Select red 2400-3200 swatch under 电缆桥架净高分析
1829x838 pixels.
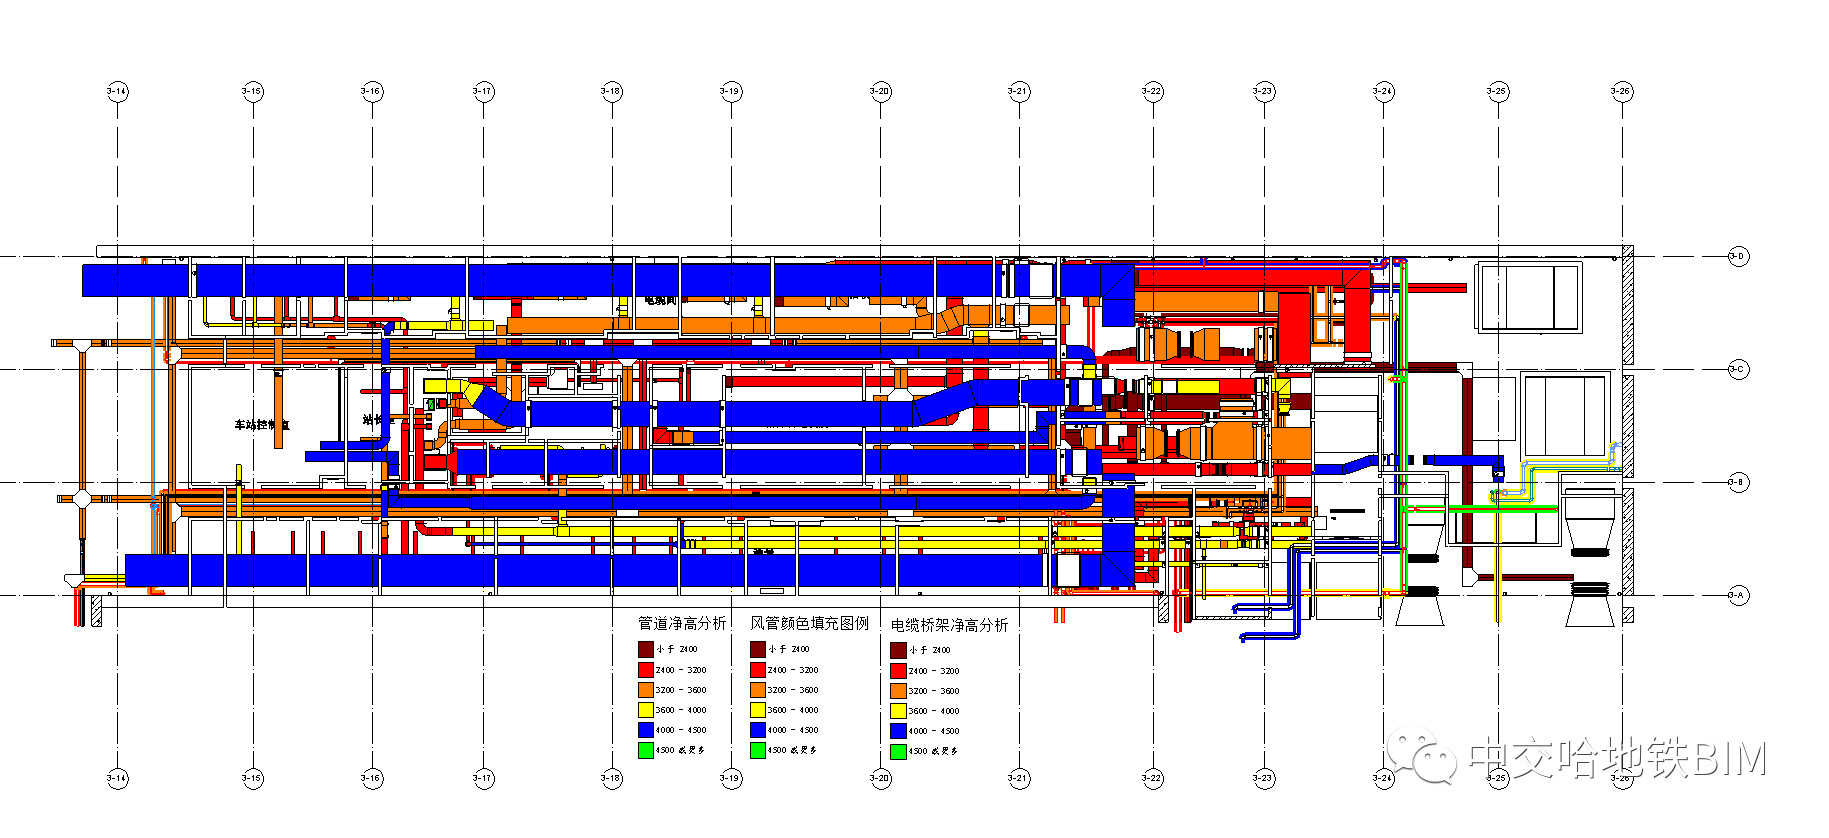899,671
